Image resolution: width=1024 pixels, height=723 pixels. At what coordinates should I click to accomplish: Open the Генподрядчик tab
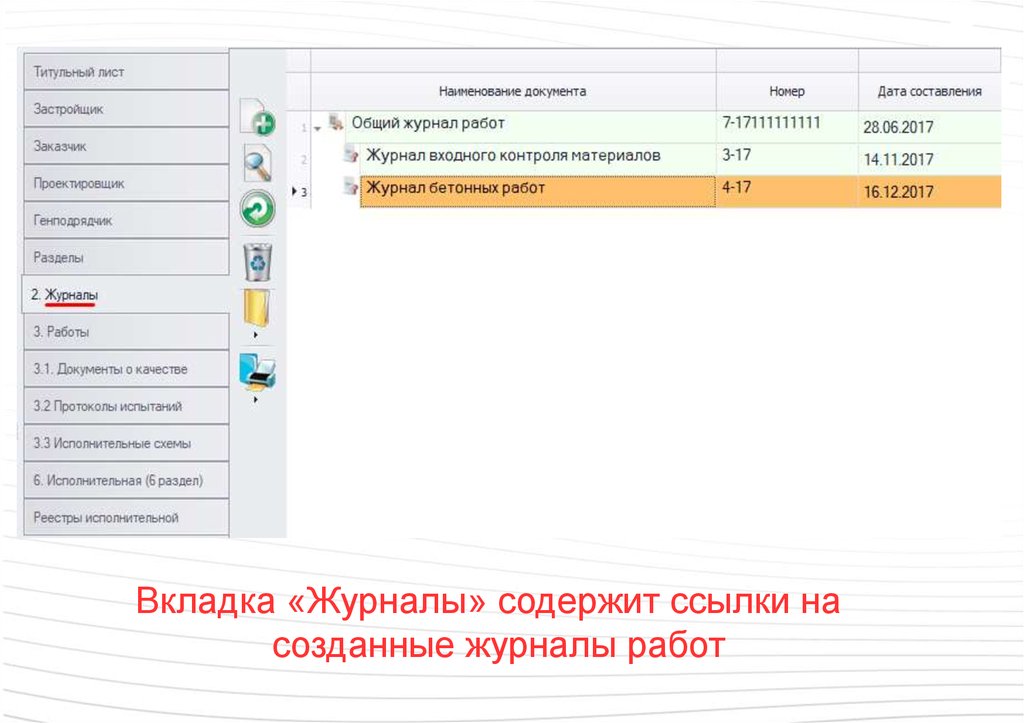(126, 221)
